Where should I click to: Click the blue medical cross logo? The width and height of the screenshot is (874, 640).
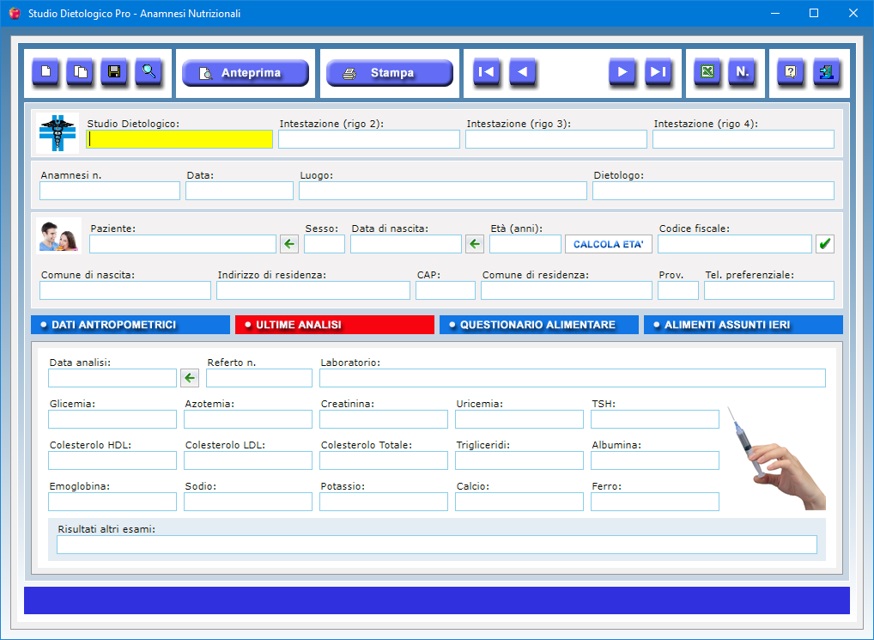(x=57, y=133)
